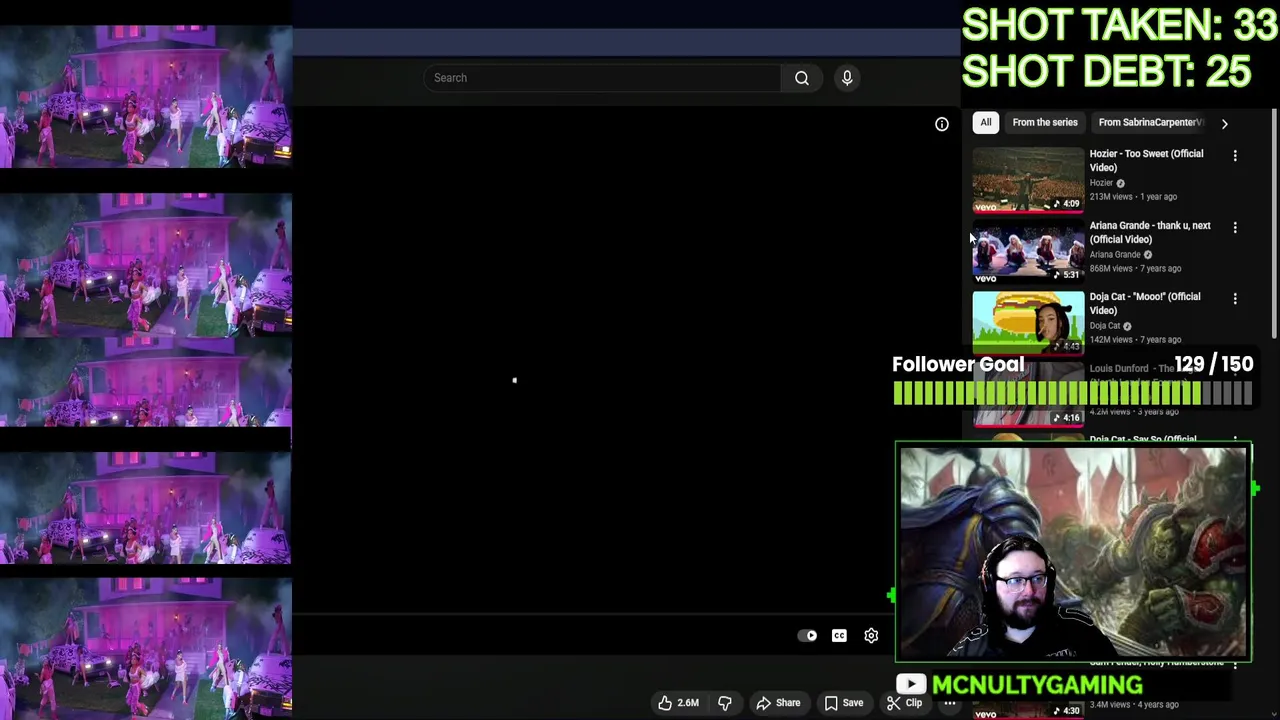Create a Clip of video

[904, 703]
